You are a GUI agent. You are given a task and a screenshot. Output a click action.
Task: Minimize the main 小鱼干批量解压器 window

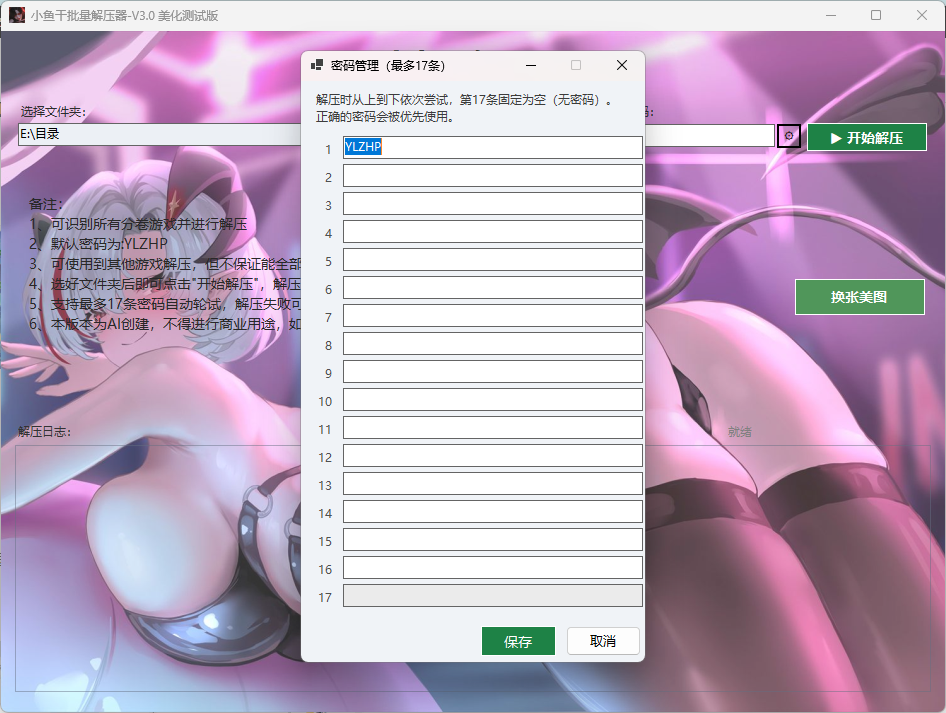[831, 15]
